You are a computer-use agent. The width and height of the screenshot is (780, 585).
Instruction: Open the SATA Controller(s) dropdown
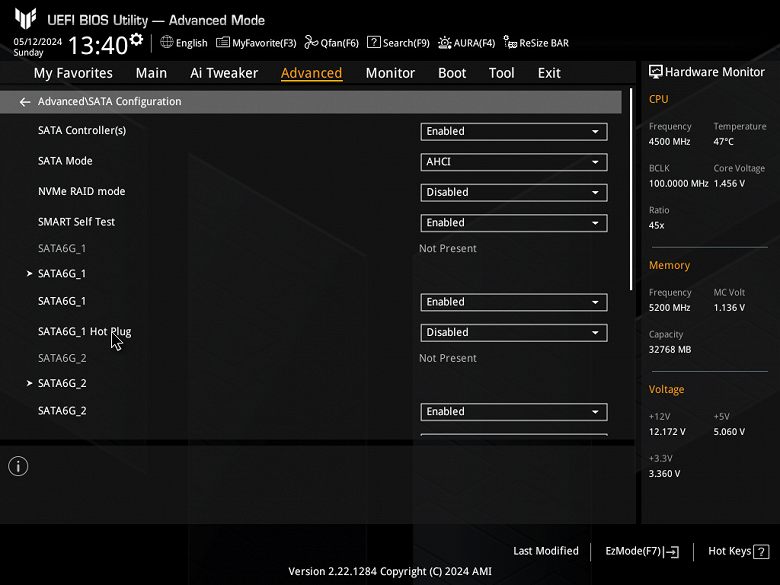click(x=513, y=131)
